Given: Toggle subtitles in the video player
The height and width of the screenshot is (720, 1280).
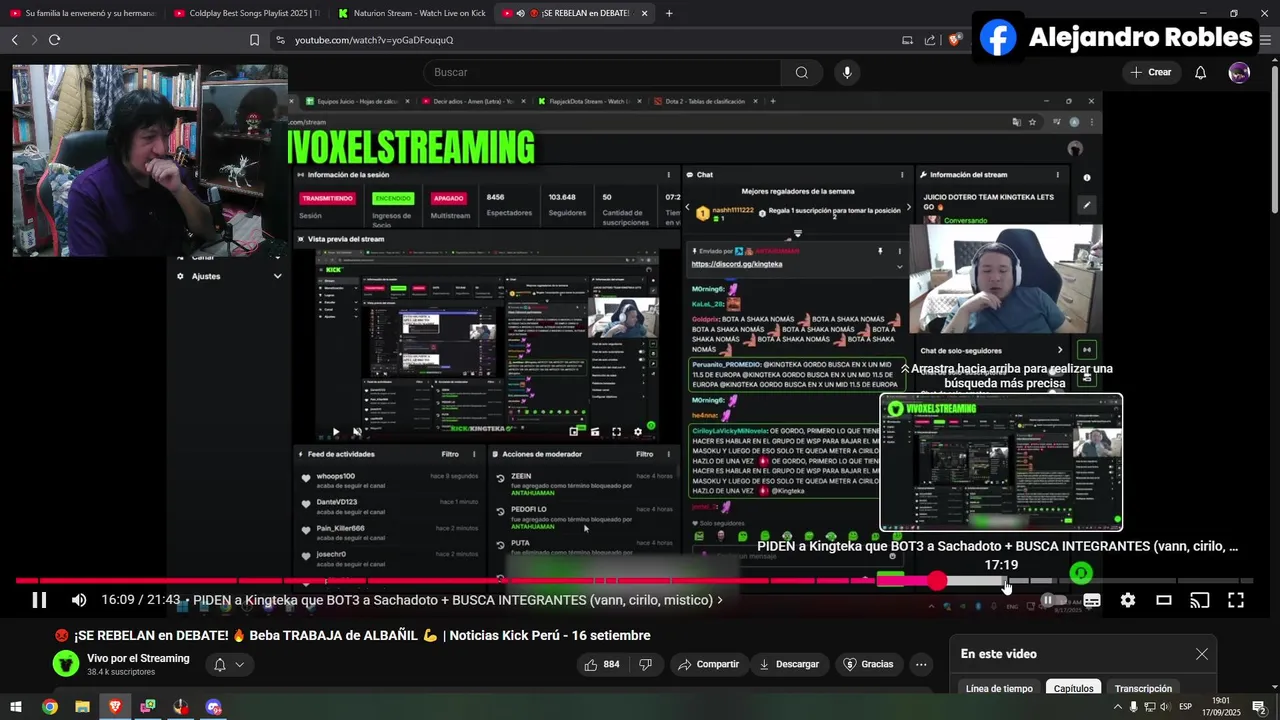Looking at the screenshot, I should 1092,600.
